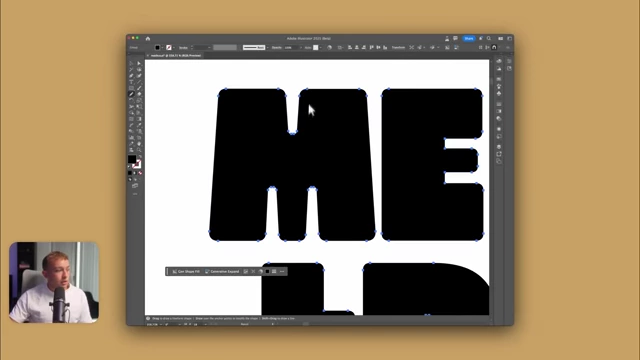This screenshot has width=640, height=360.
Task: Open the Stroke panel label link
Action: pyautogui.click(x=183, y=47)
